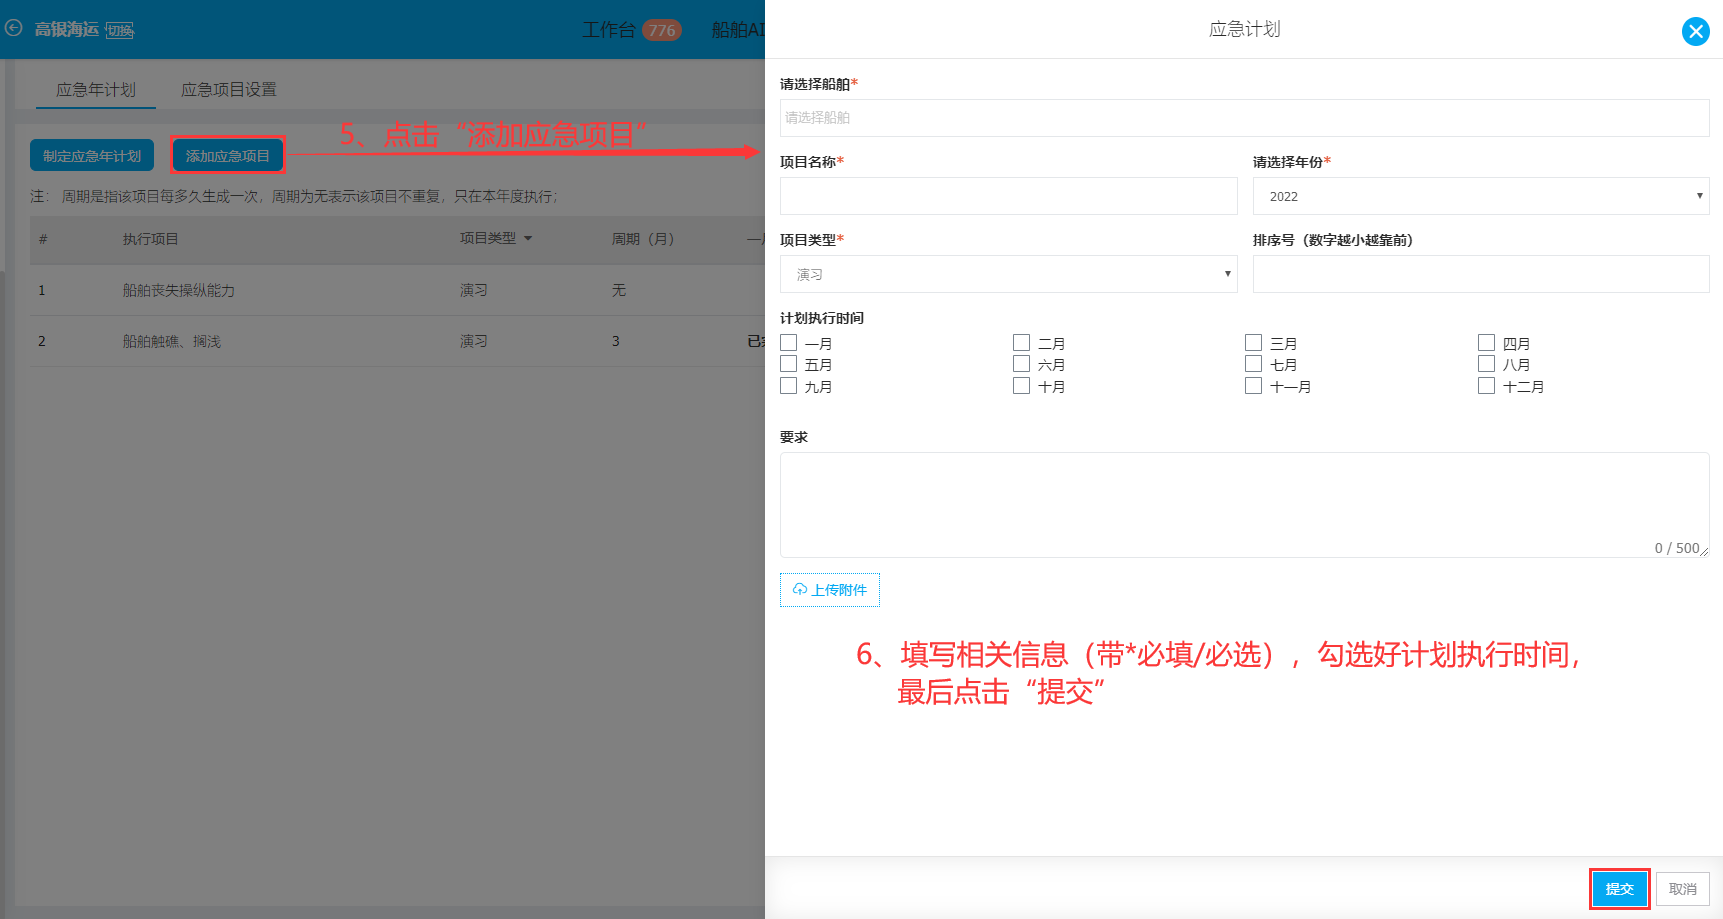The width and height of the screenshot is (1723, 919).
Task: Open the 请选择年份 year dropdown showing 2022
Action: point(1480,196)
